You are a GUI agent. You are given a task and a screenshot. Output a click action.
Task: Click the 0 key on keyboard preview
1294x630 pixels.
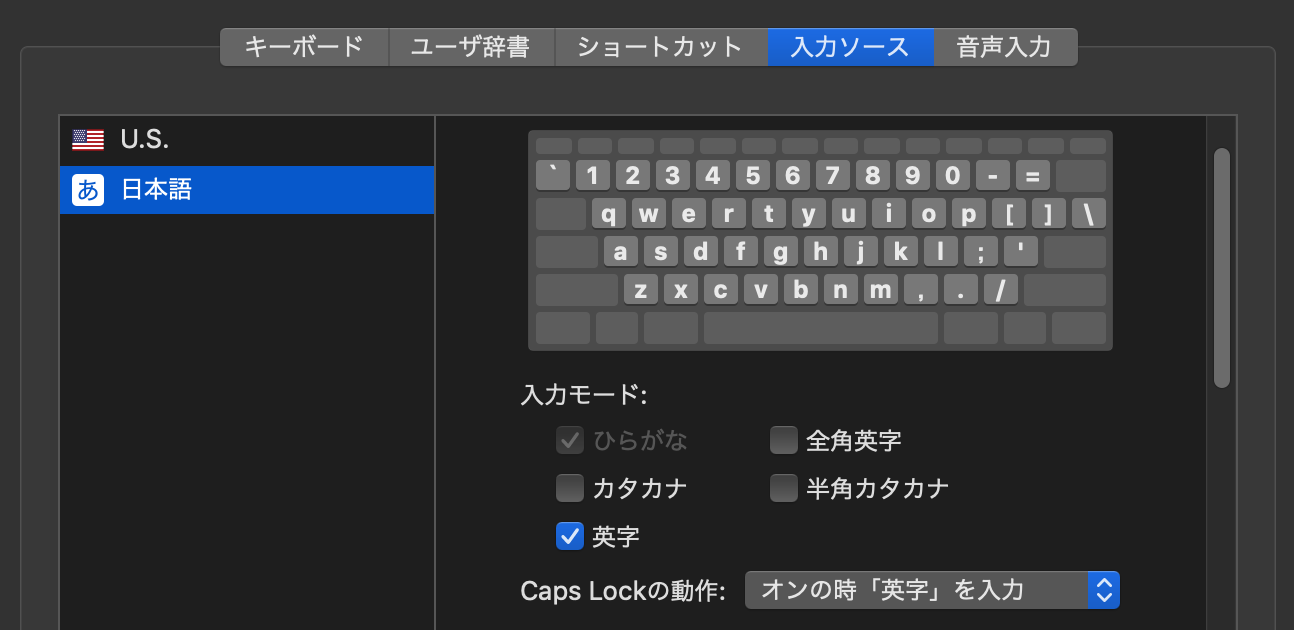[953, 176]
